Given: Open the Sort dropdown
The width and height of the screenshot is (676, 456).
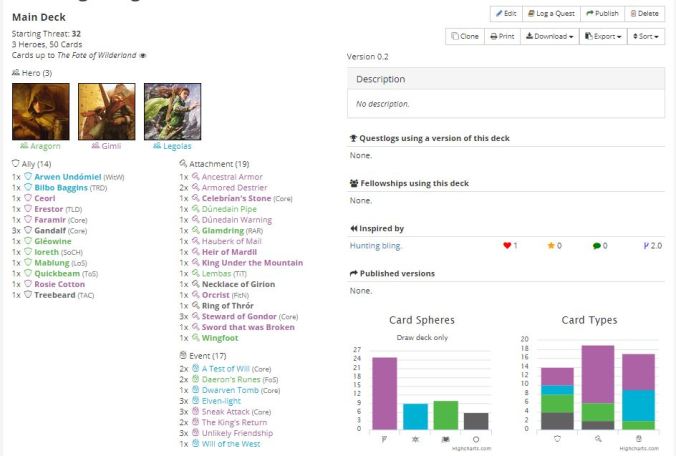Looking at the screenshot, I should click(x=647, y=36).
